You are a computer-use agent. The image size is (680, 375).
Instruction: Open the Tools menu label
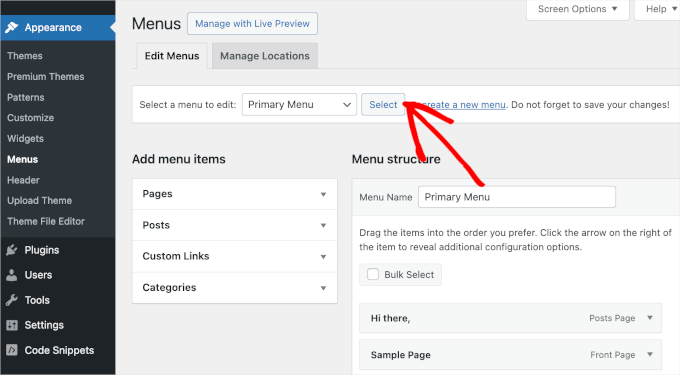[37, 300]
